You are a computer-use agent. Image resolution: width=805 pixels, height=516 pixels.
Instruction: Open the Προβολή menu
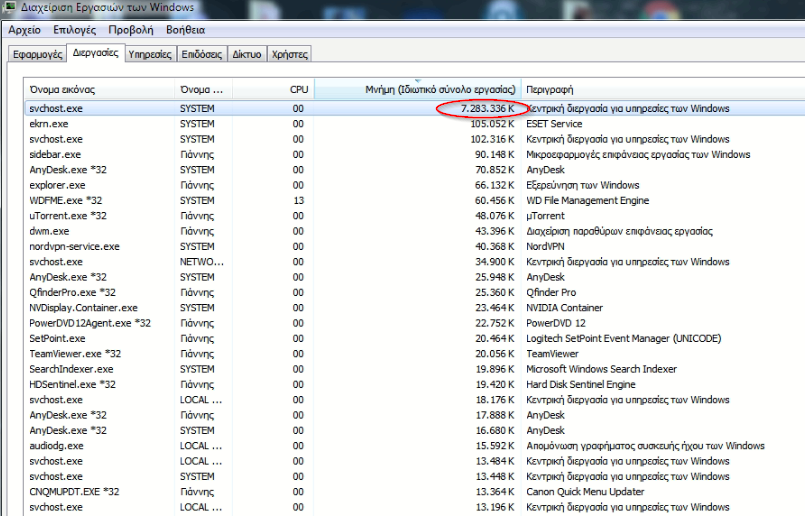[130, 30]
